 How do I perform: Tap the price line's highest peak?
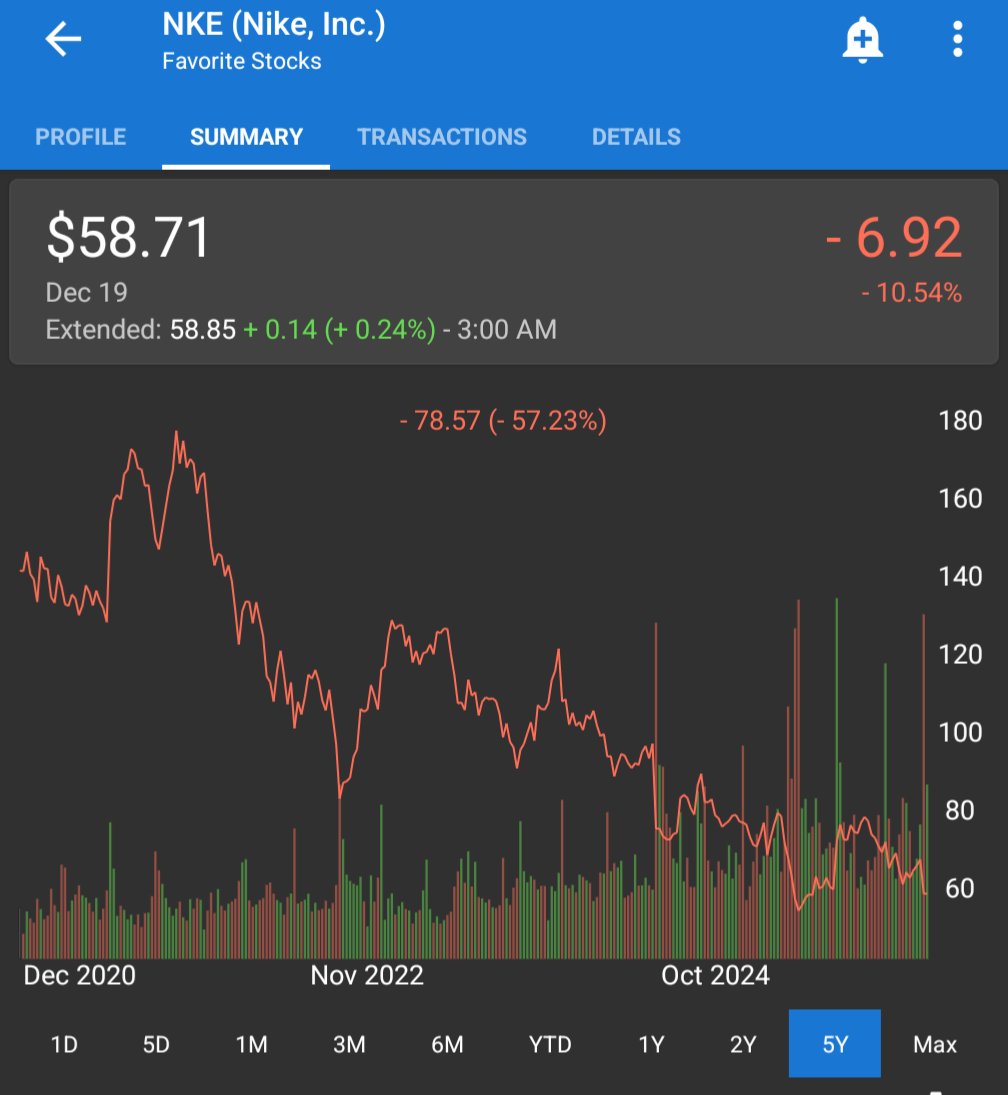(x=176, y=434)
